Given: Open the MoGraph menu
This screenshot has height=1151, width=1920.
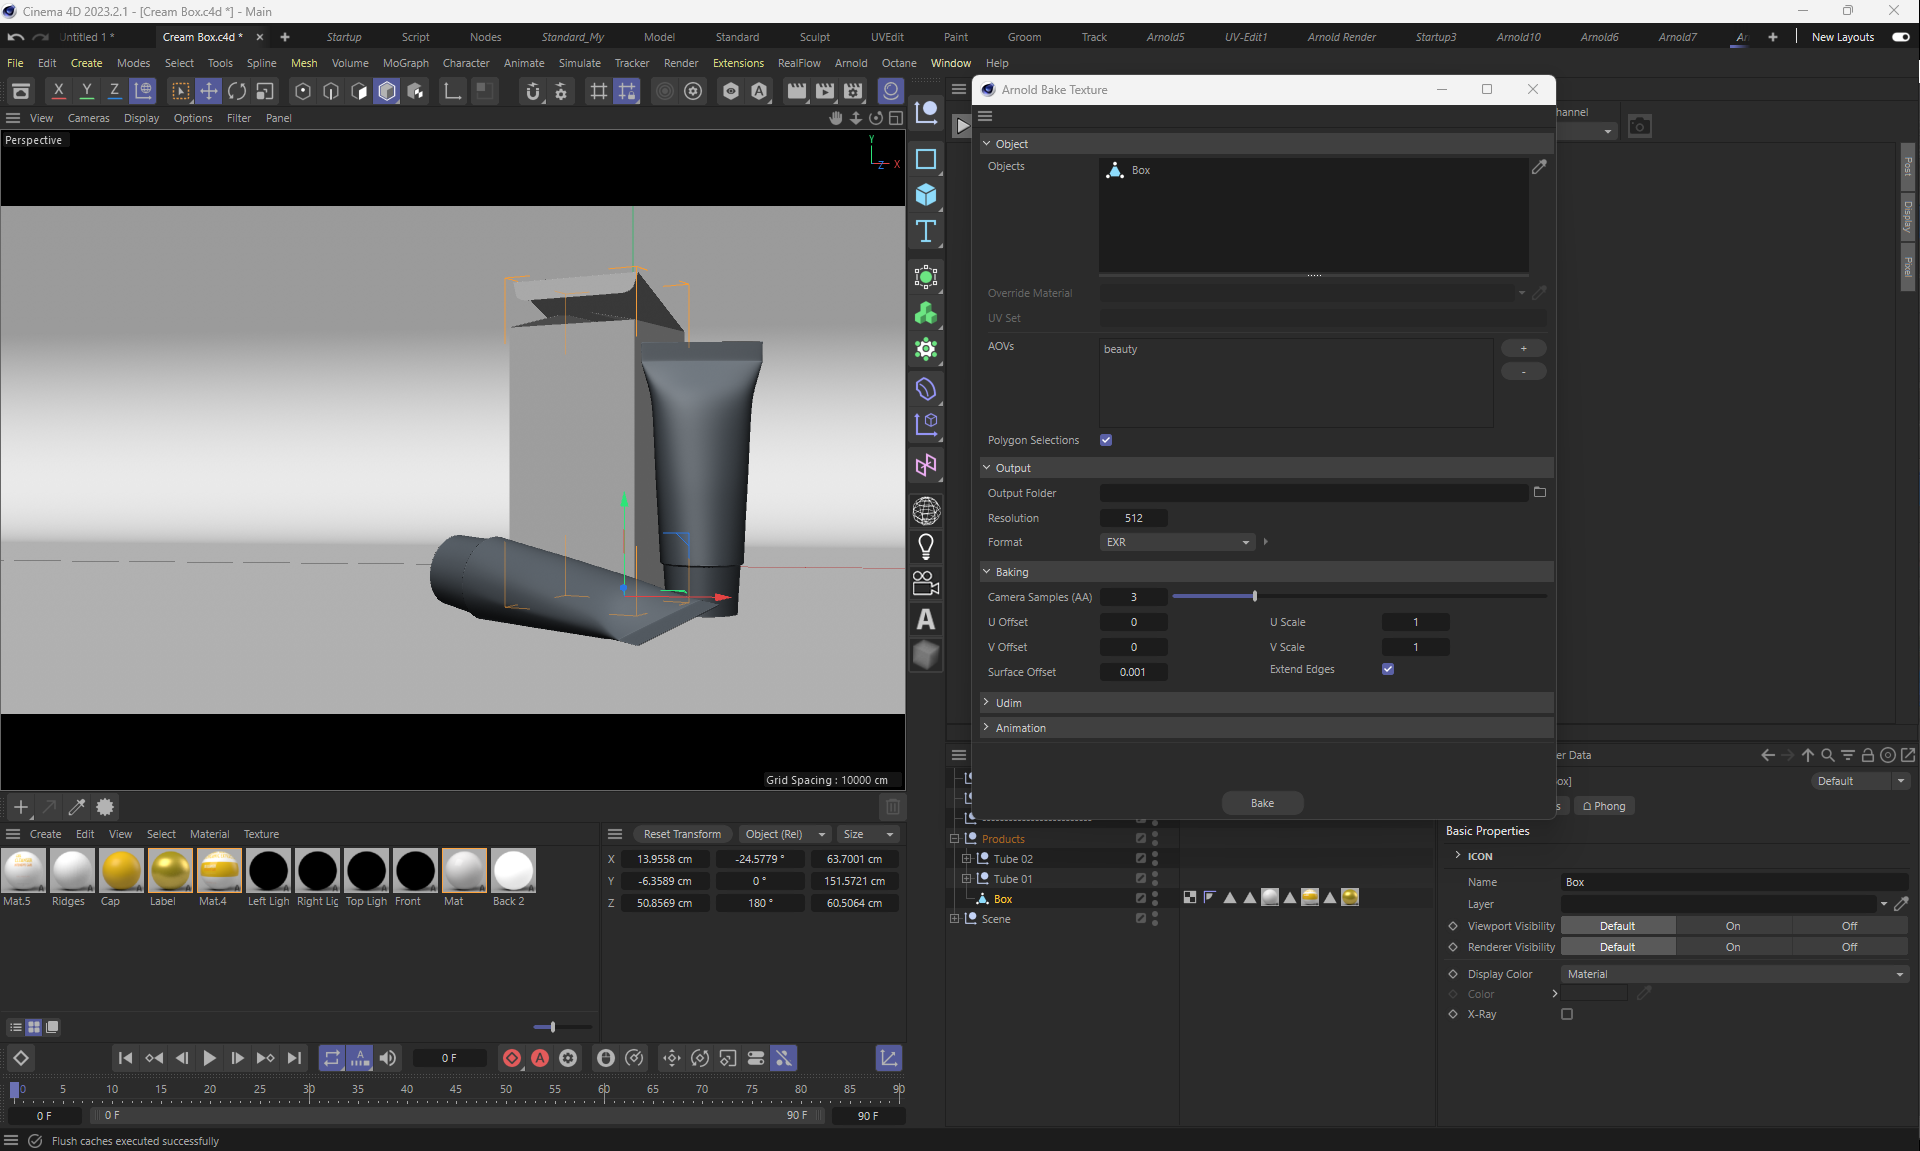Looking at the screenshot, I should (405, 63).
